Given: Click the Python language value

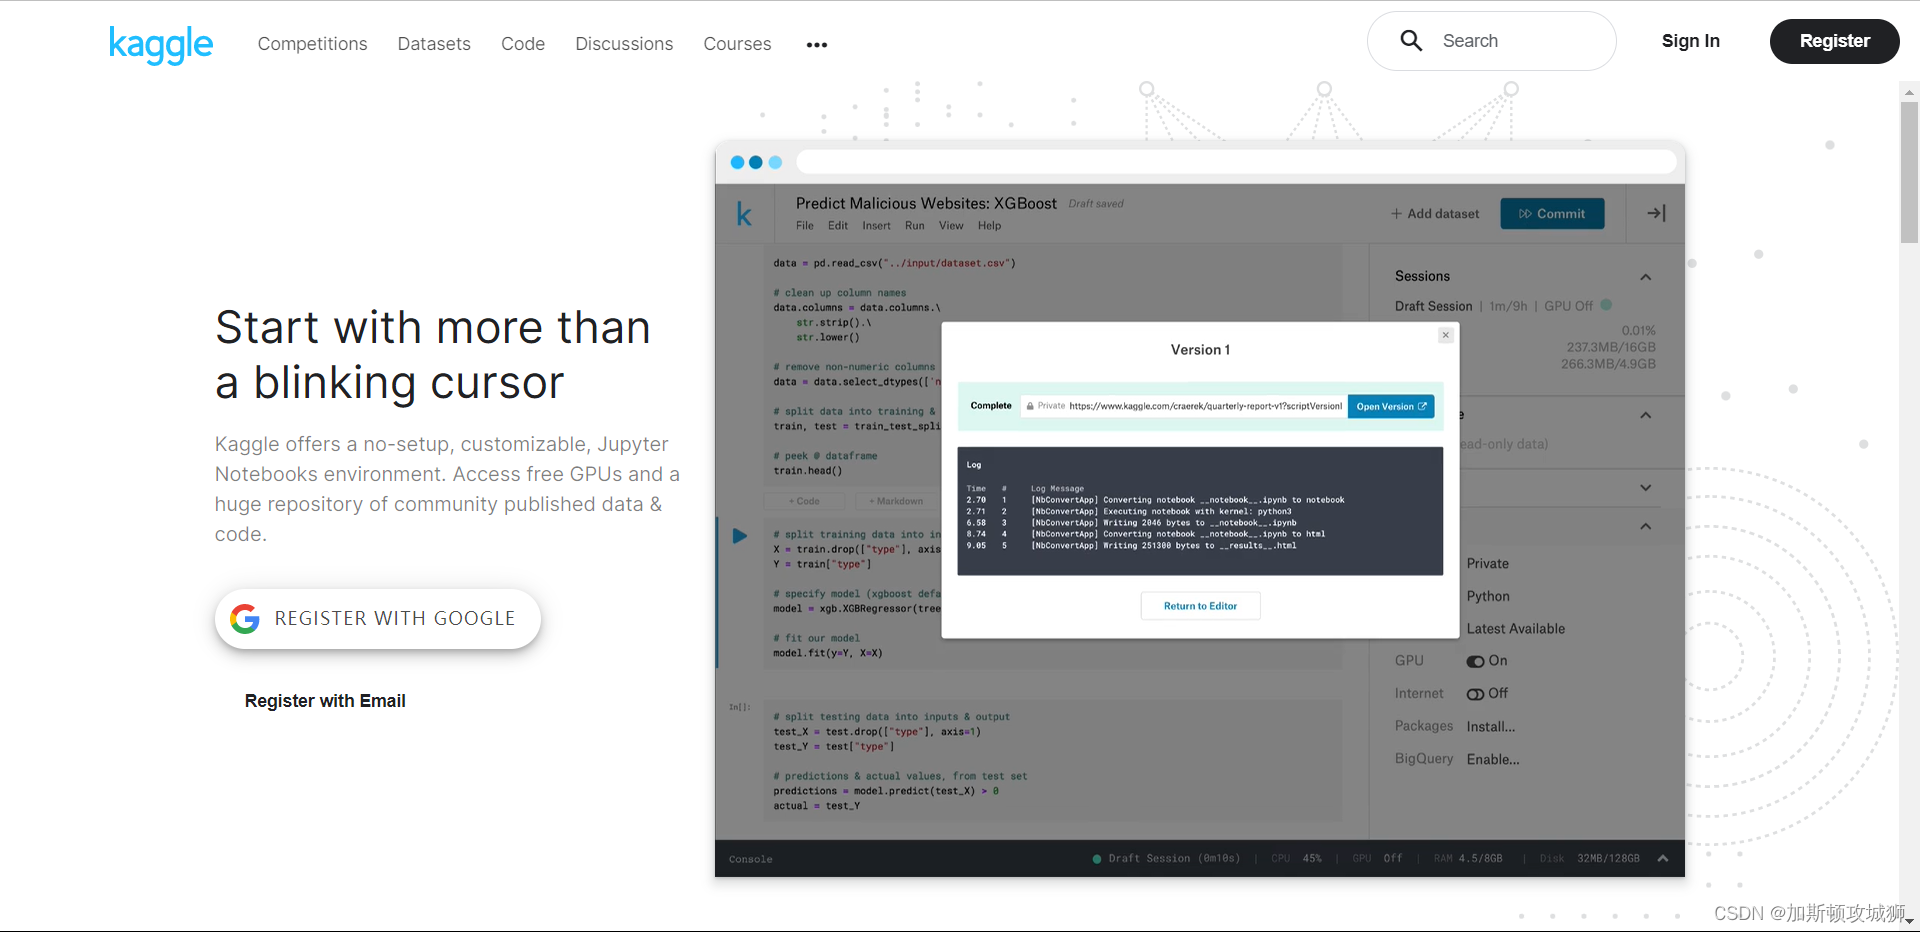Looking at the screenshot, I should 1488,597.
